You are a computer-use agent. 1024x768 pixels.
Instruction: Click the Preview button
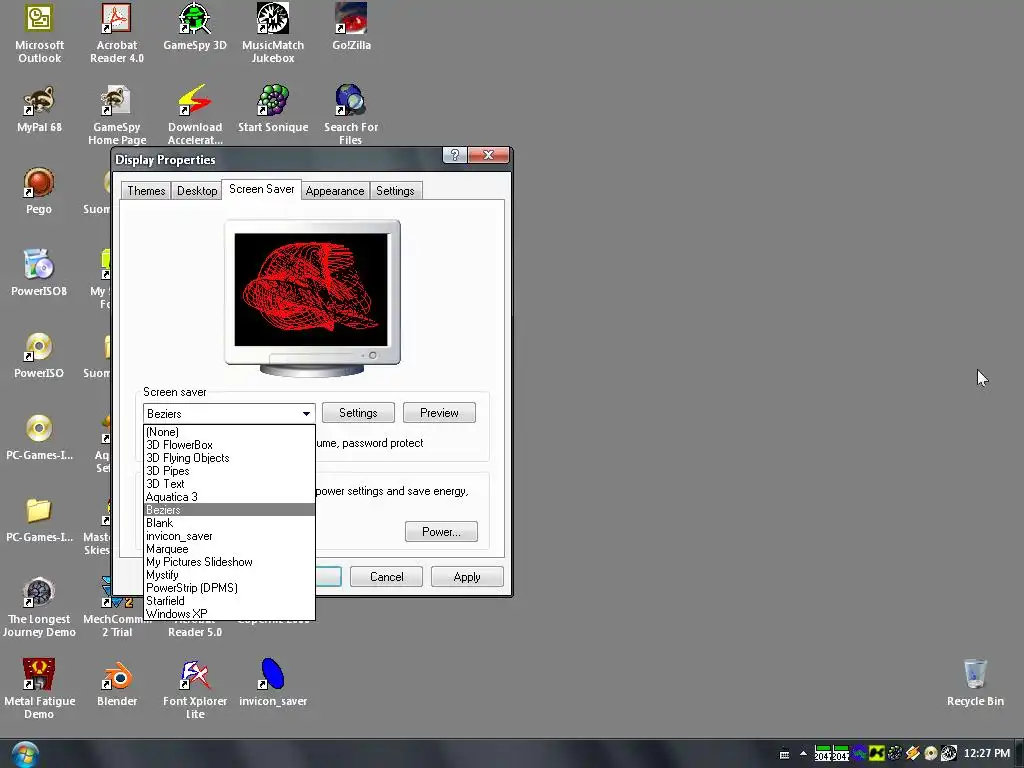[439, 413]
